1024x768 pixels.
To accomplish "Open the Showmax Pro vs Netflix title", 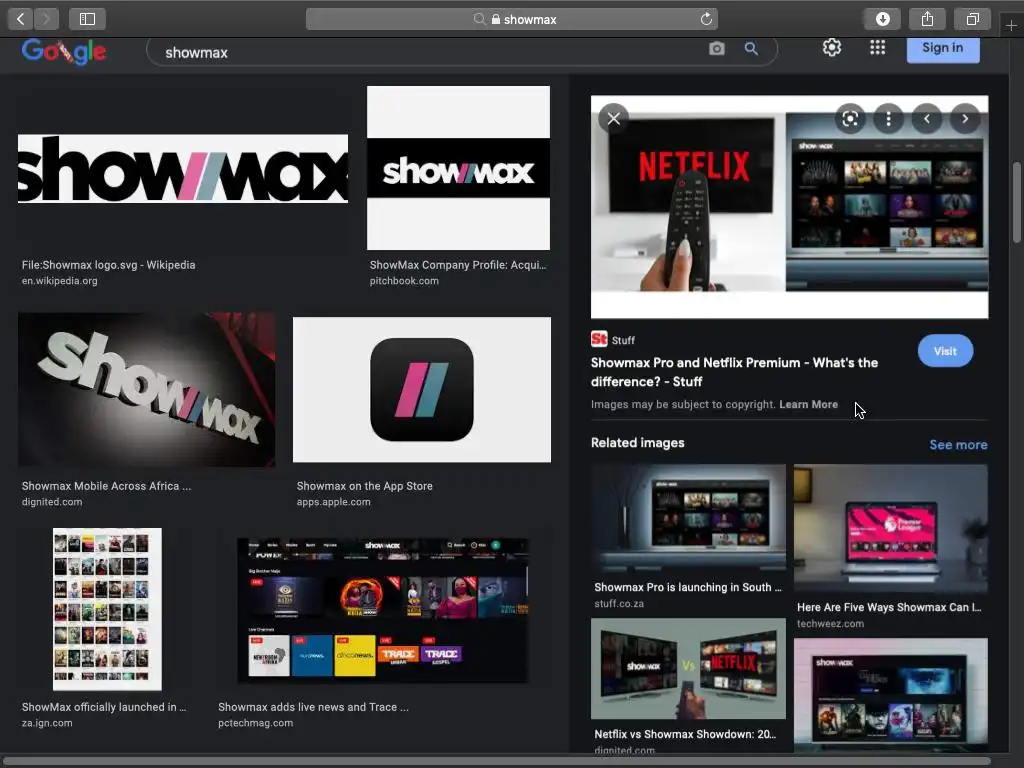I will pos(734,372).
